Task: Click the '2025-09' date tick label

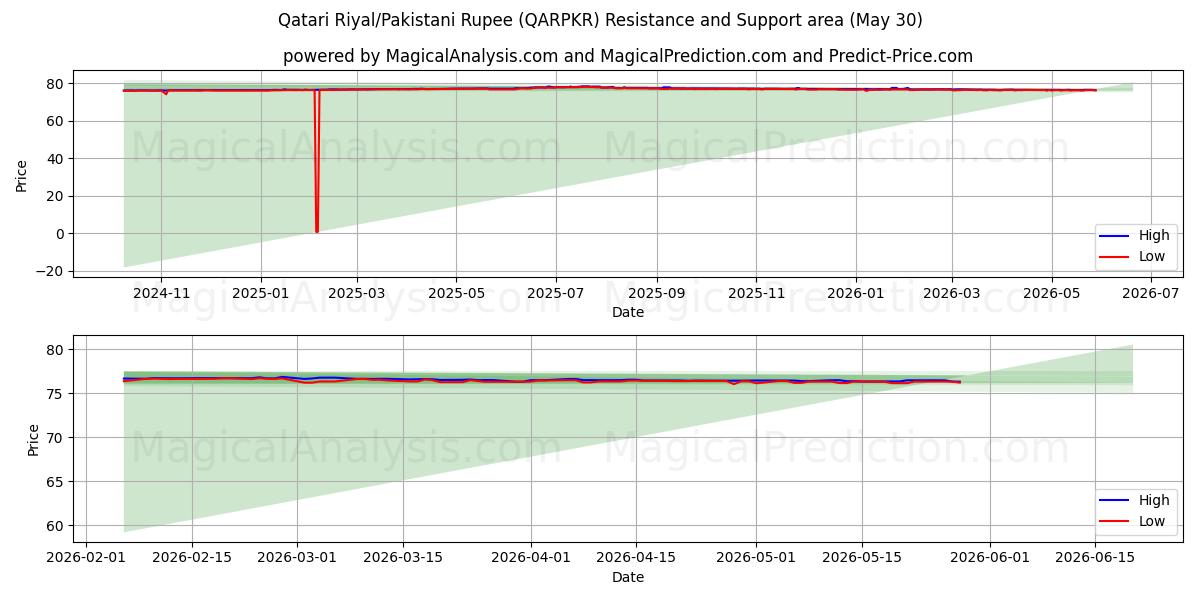Action: (x=656, y=293)
